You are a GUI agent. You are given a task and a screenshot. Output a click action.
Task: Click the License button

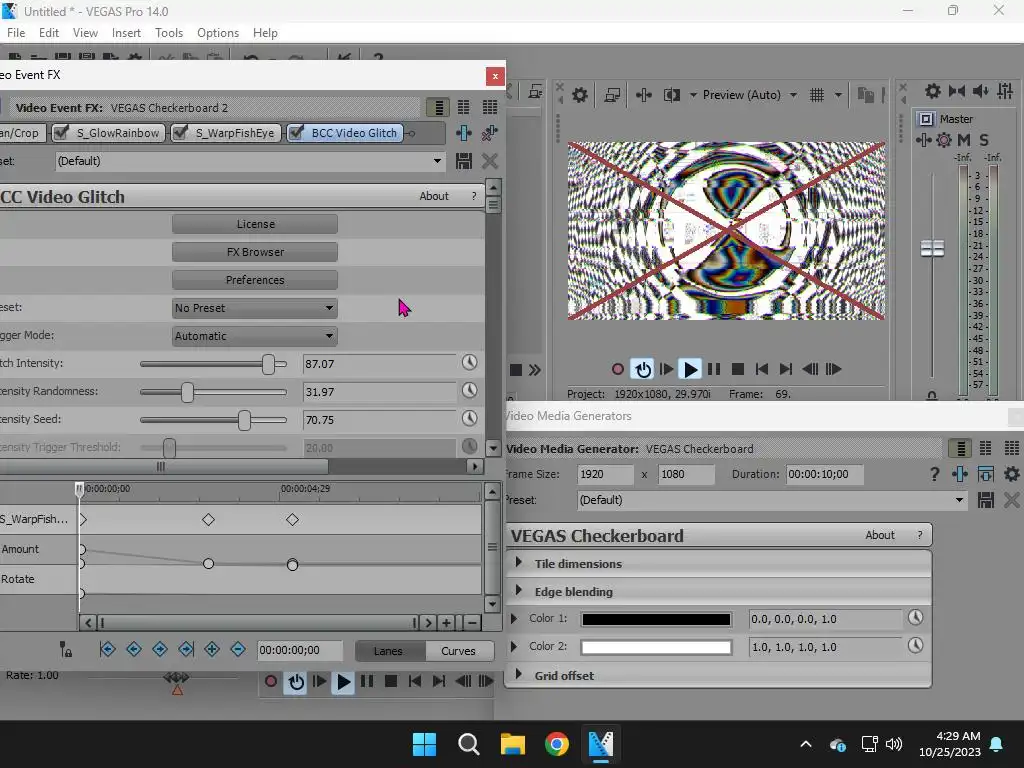click(x=255, y=224)
